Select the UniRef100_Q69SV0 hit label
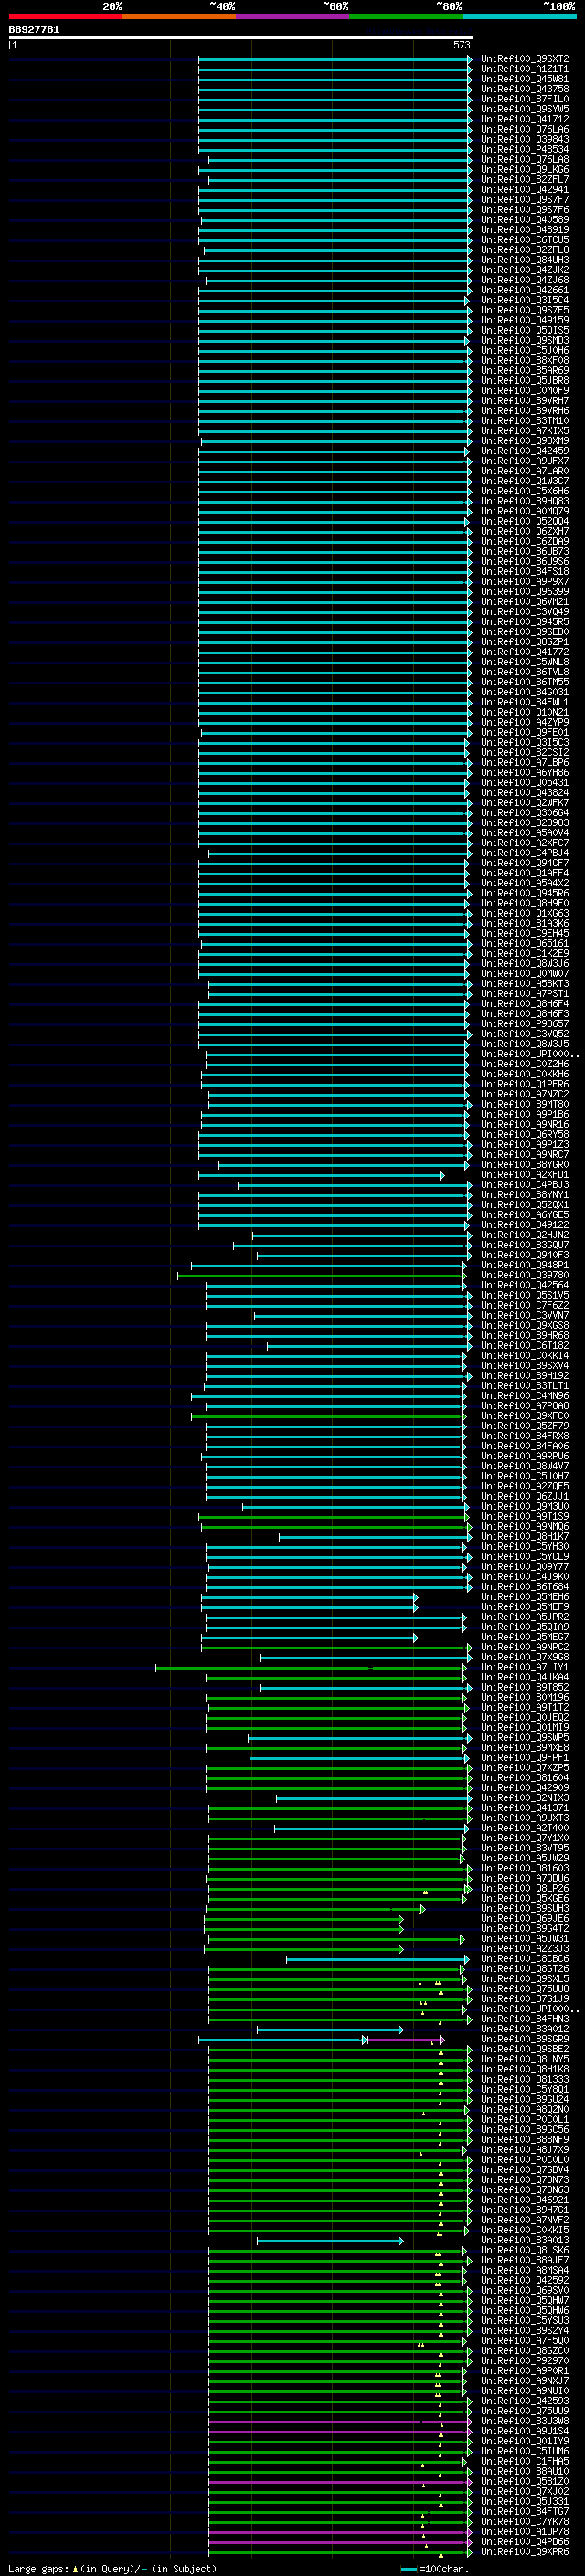 pos(525,2290)
